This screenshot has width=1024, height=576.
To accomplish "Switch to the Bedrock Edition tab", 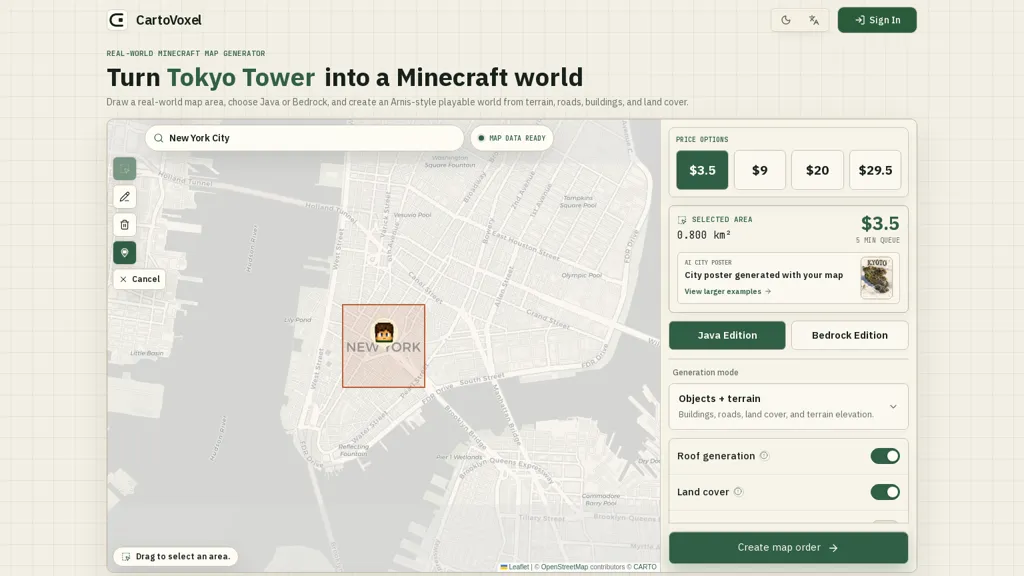I will [x=850, y=335].
